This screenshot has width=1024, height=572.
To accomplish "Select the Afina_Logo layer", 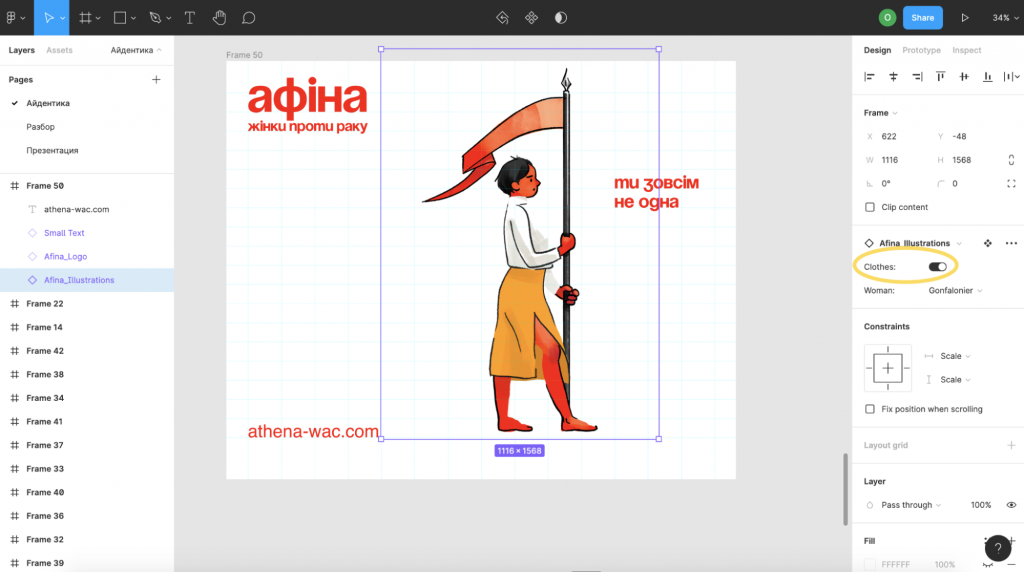I will click(65, 257).
